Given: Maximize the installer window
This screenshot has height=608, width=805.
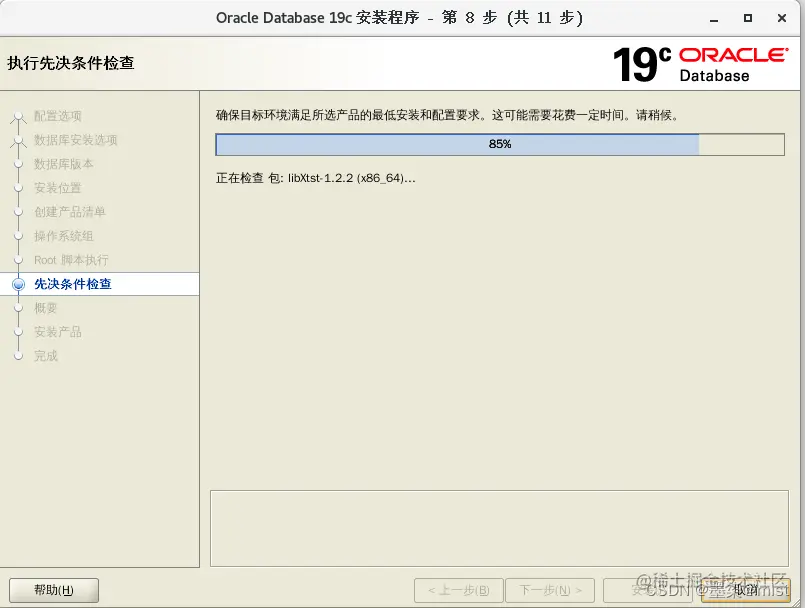Looking at the screenshot, I should (x=748, y=18).
